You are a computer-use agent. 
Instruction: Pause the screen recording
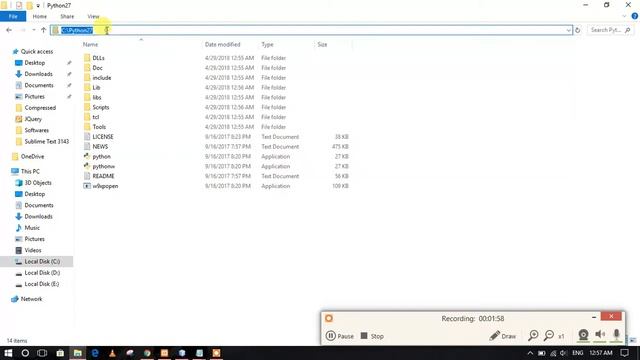point(340,336)
